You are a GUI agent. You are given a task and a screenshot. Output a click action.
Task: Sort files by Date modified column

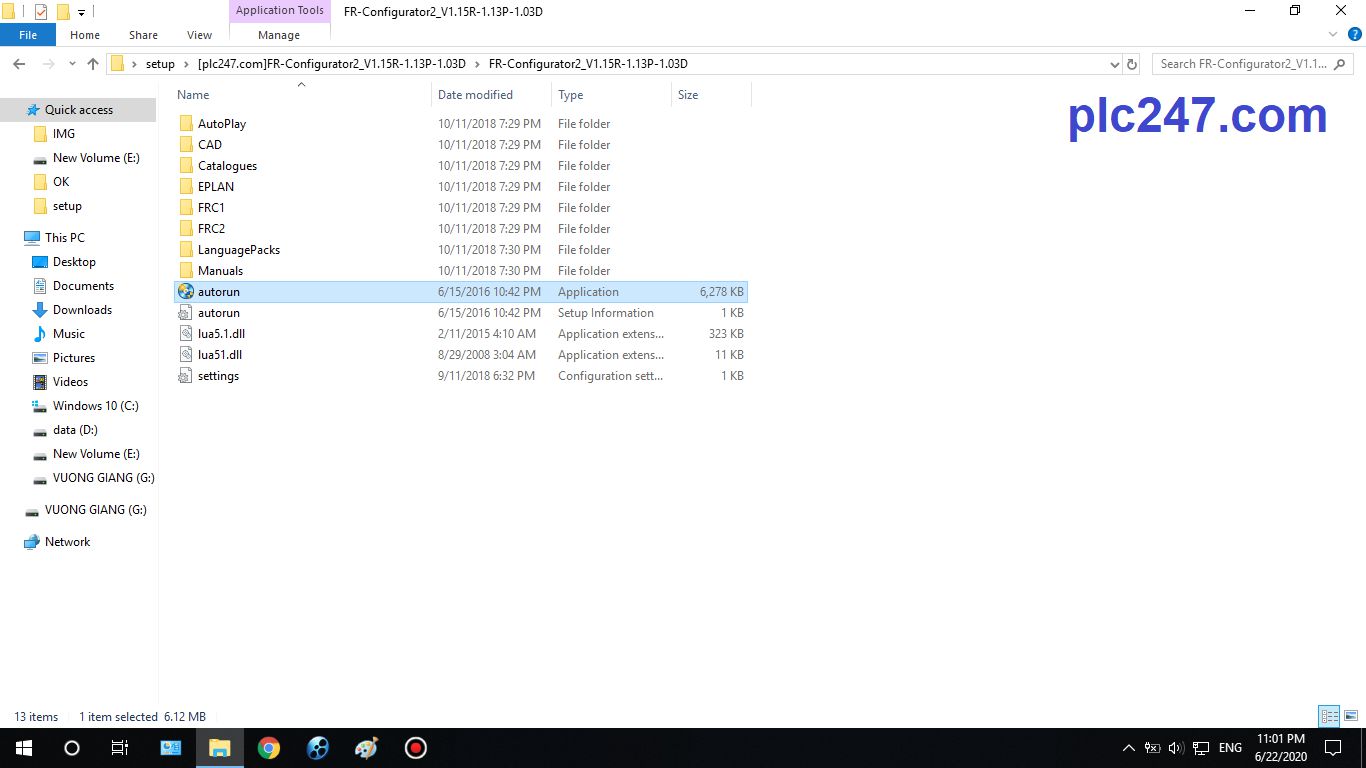[475, 95]
